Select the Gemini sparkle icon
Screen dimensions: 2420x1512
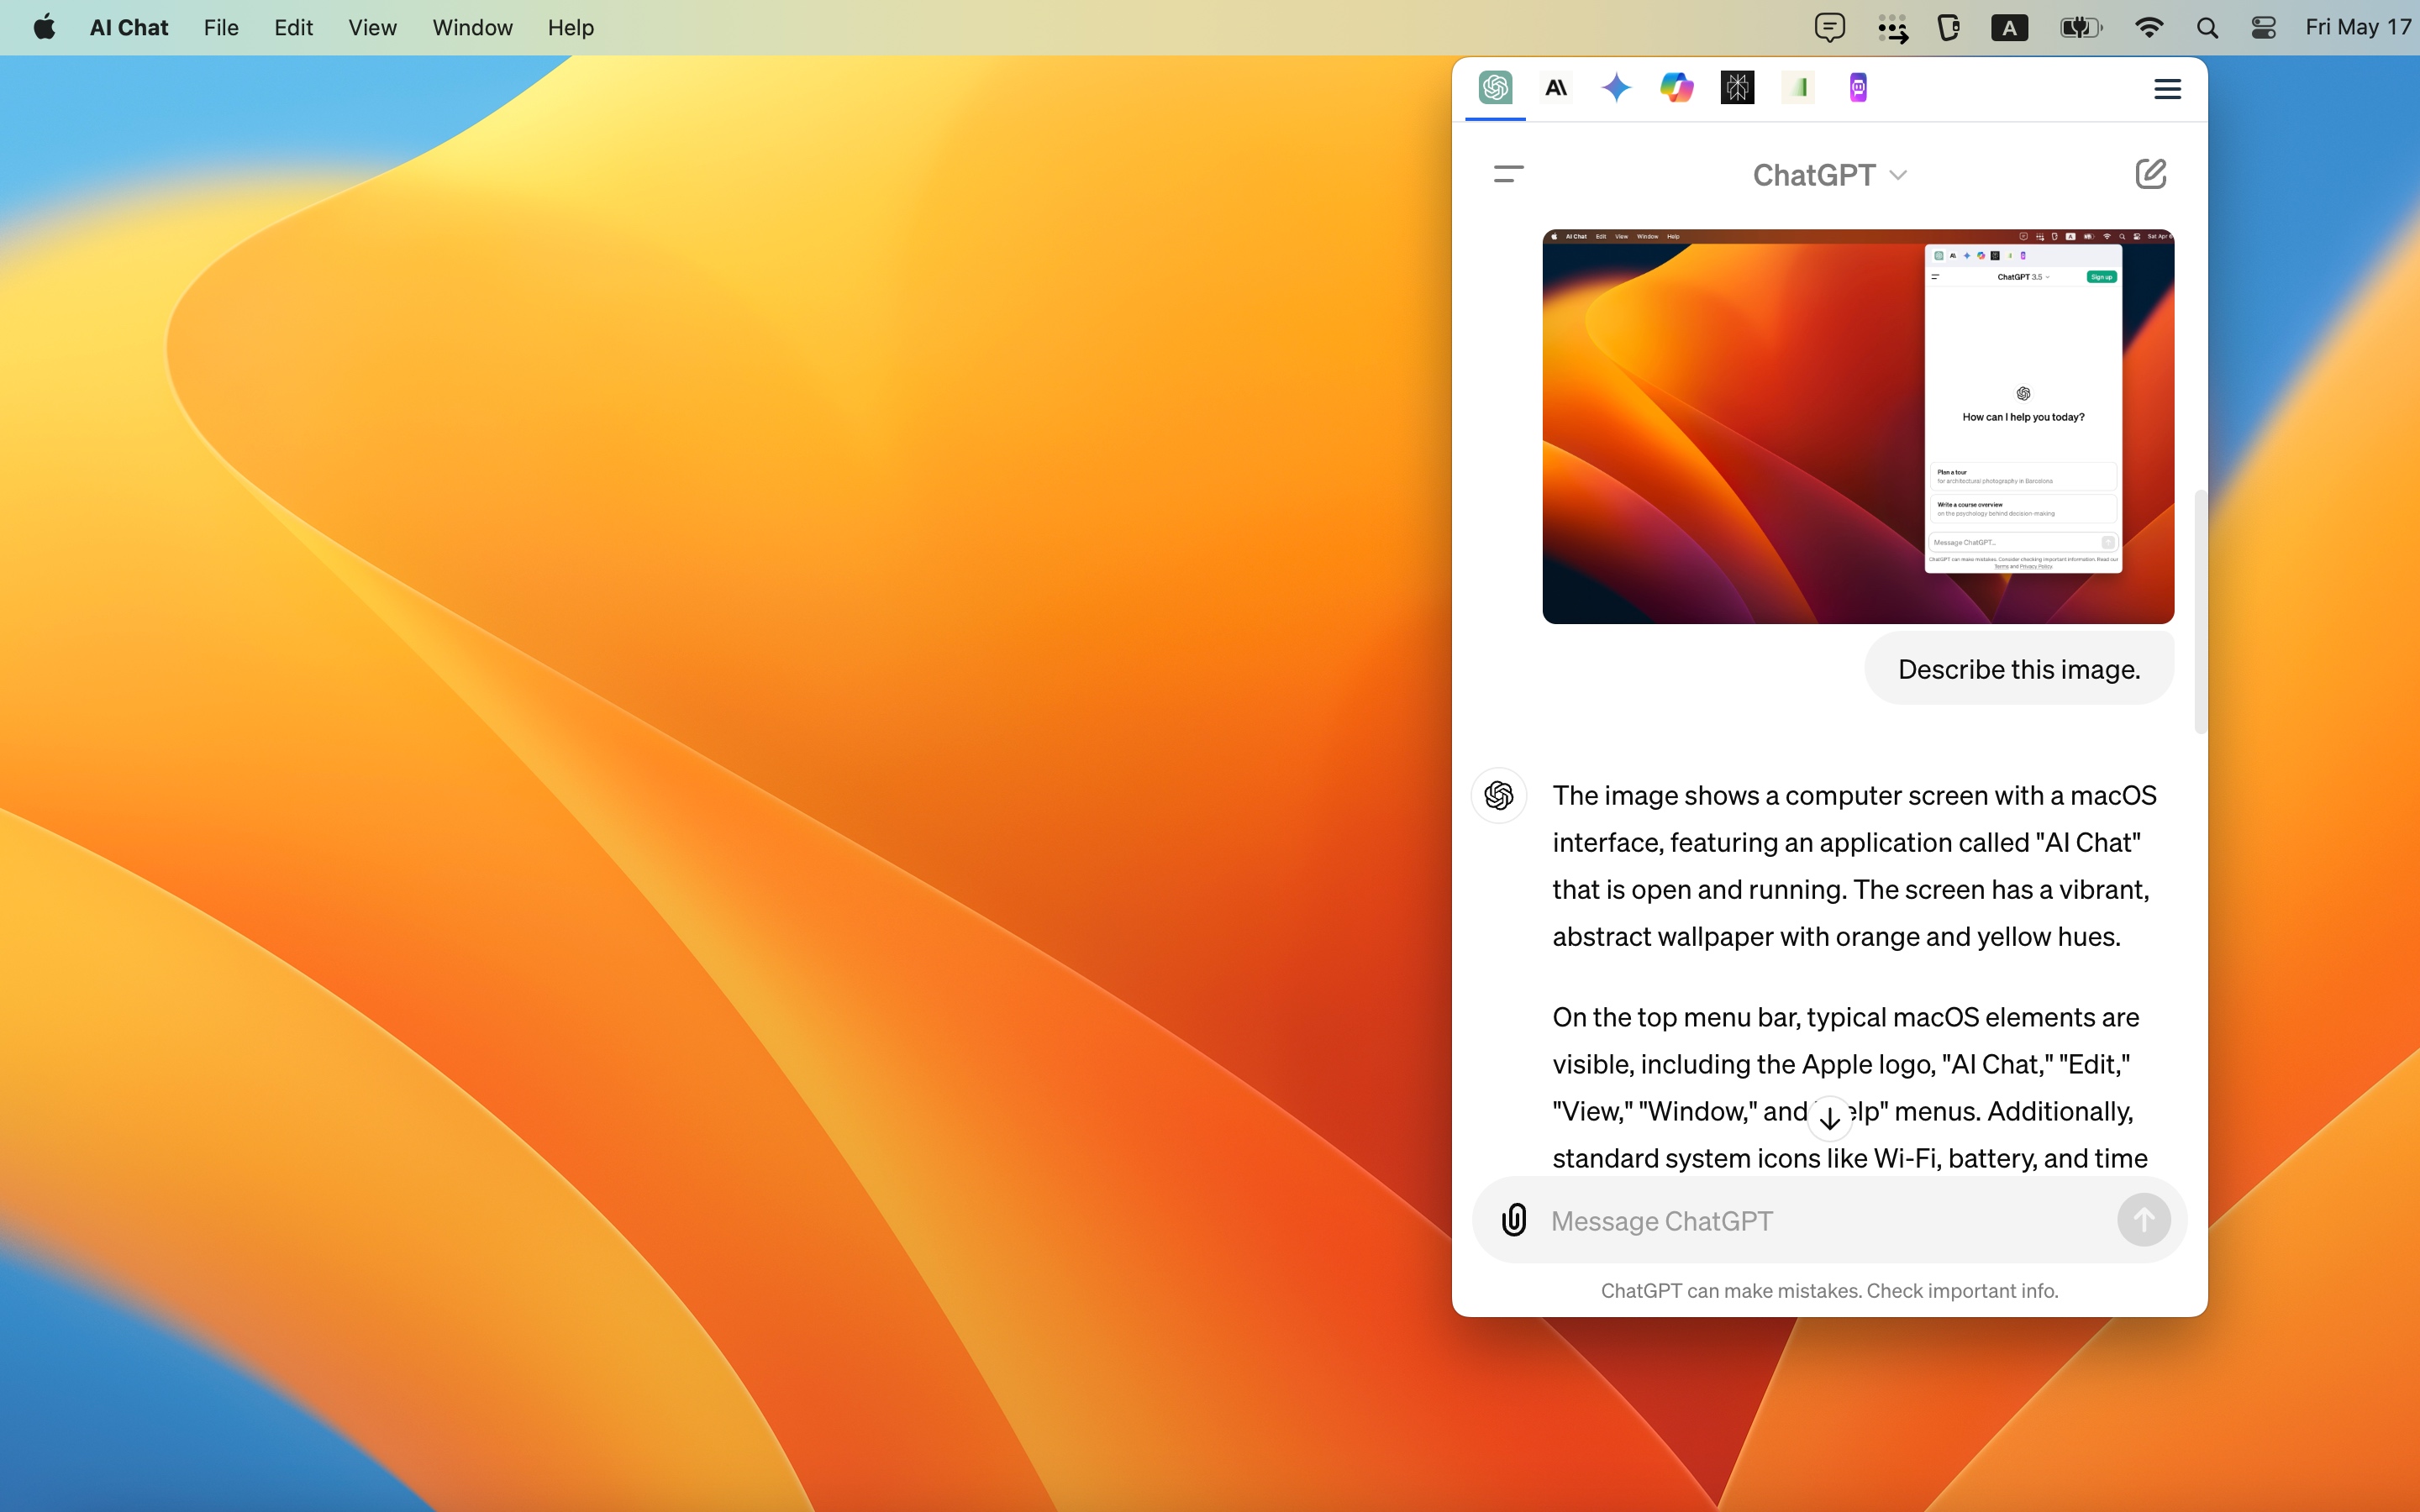(1616, 88)
